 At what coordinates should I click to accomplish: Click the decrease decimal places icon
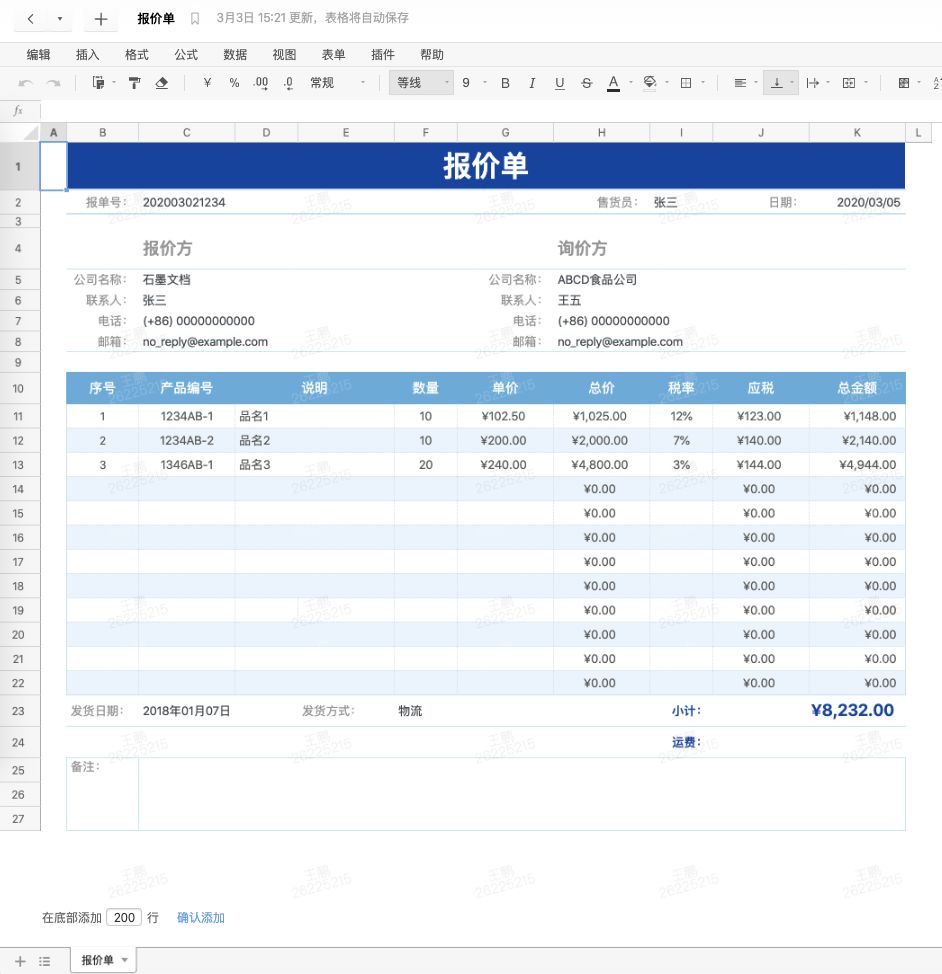coord(290,83)
